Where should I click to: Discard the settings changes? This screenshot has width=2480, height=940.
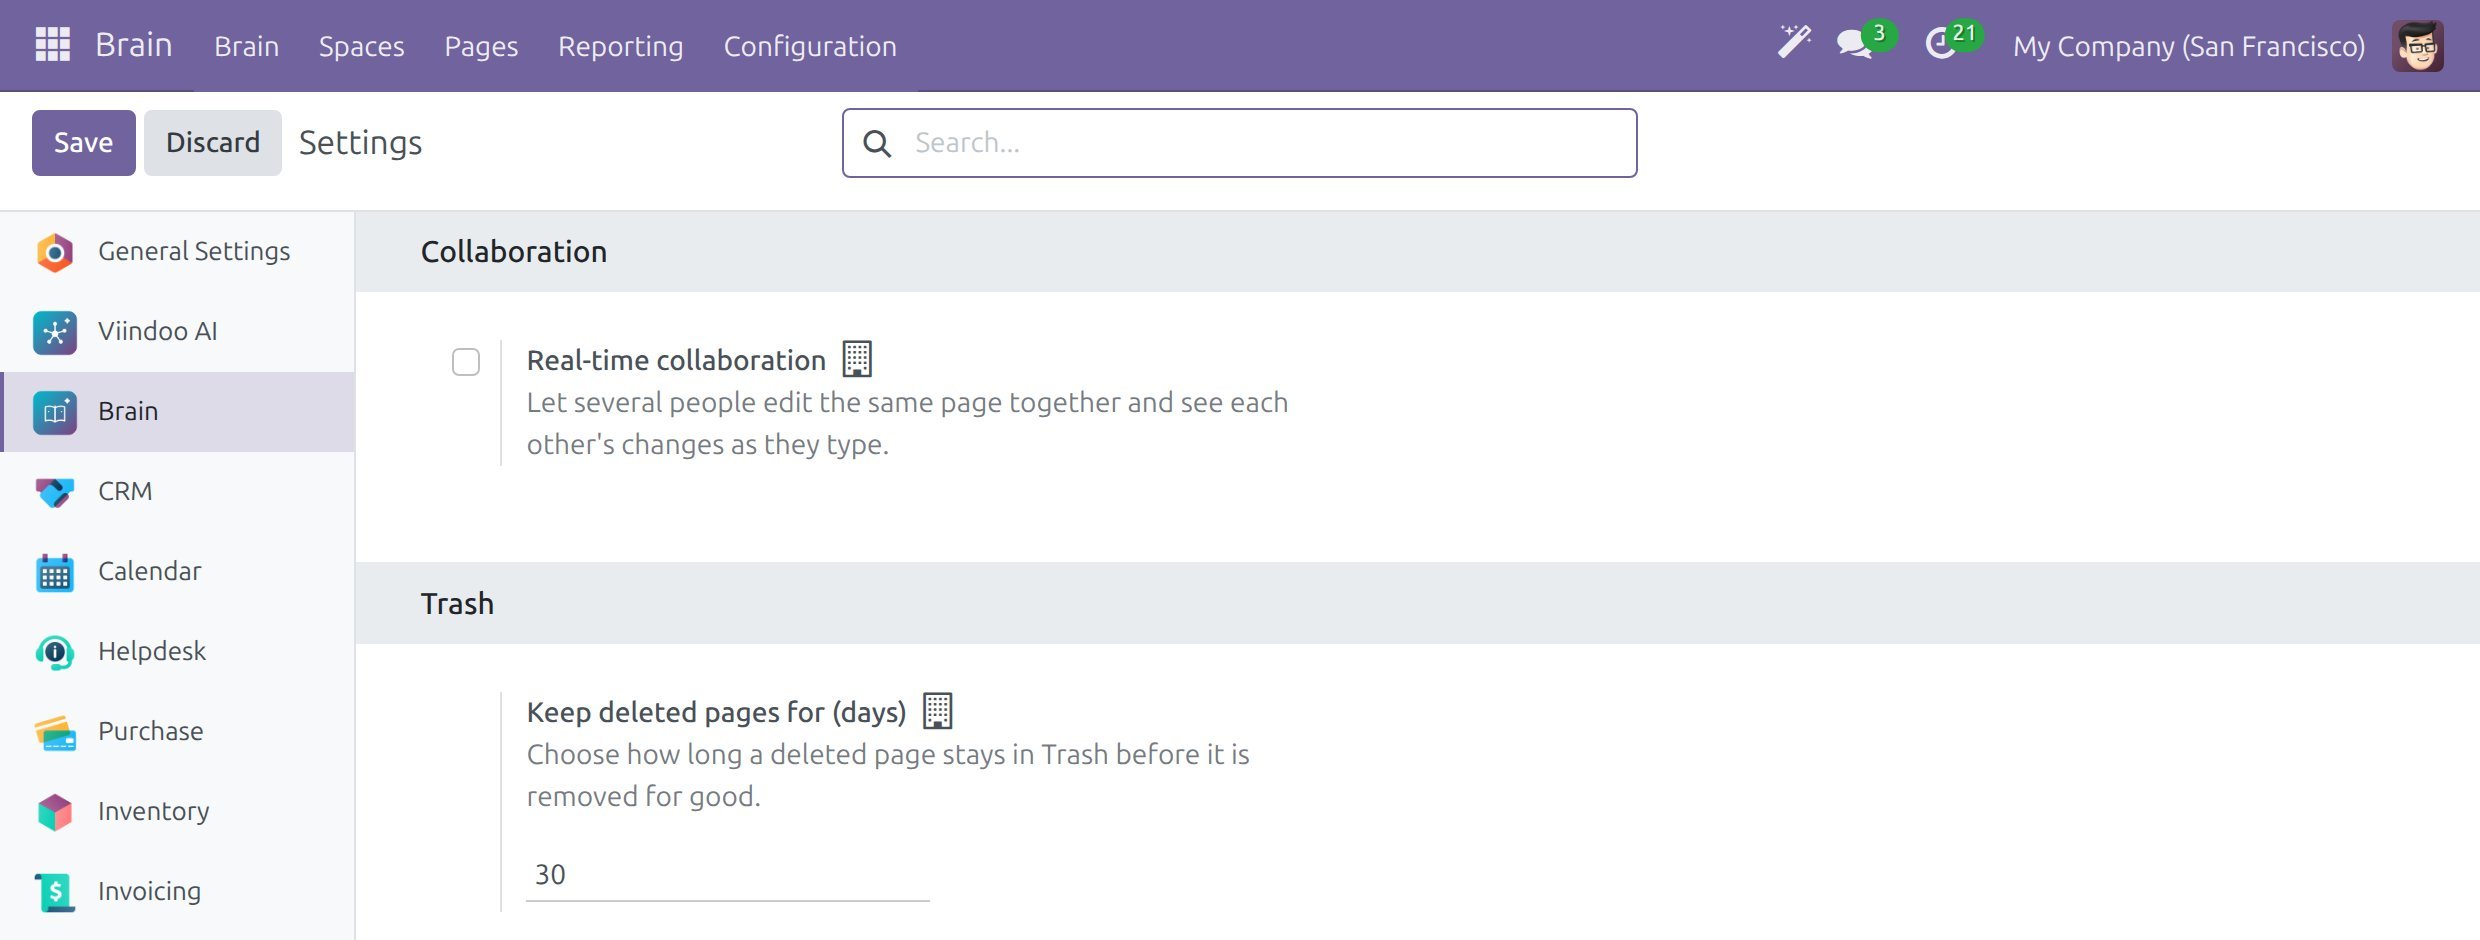point(213,143)
